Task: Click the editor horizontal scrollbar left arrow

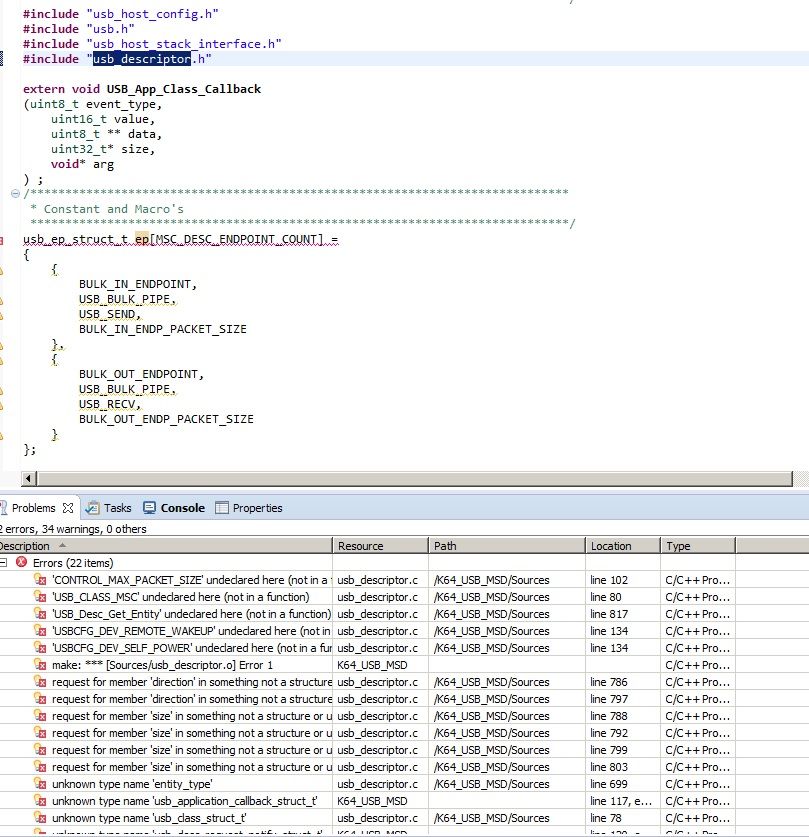Action: coord(29,479)
